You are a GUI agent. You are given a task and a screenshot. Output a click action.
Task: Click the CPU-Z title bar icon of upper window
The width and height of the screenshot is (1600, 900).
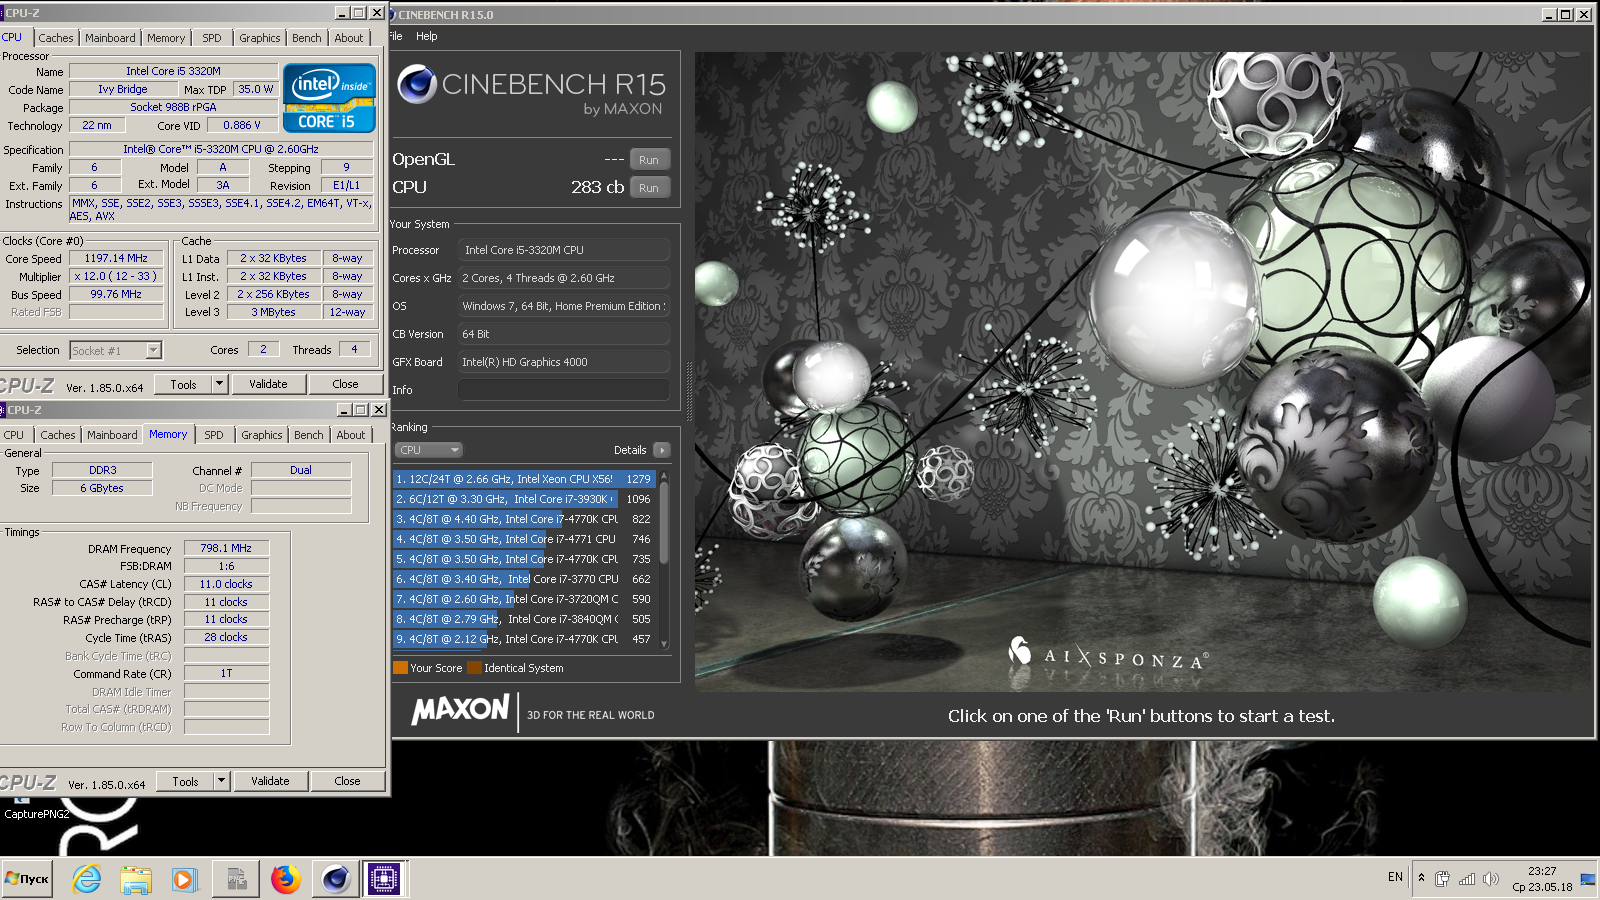[2, 13]
